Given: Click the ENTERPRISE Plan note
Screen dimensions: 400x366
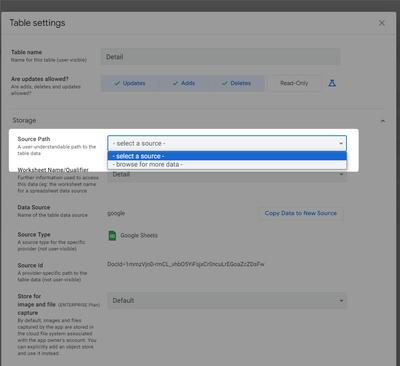Looking at the screenshot, I should pos(79,305).
